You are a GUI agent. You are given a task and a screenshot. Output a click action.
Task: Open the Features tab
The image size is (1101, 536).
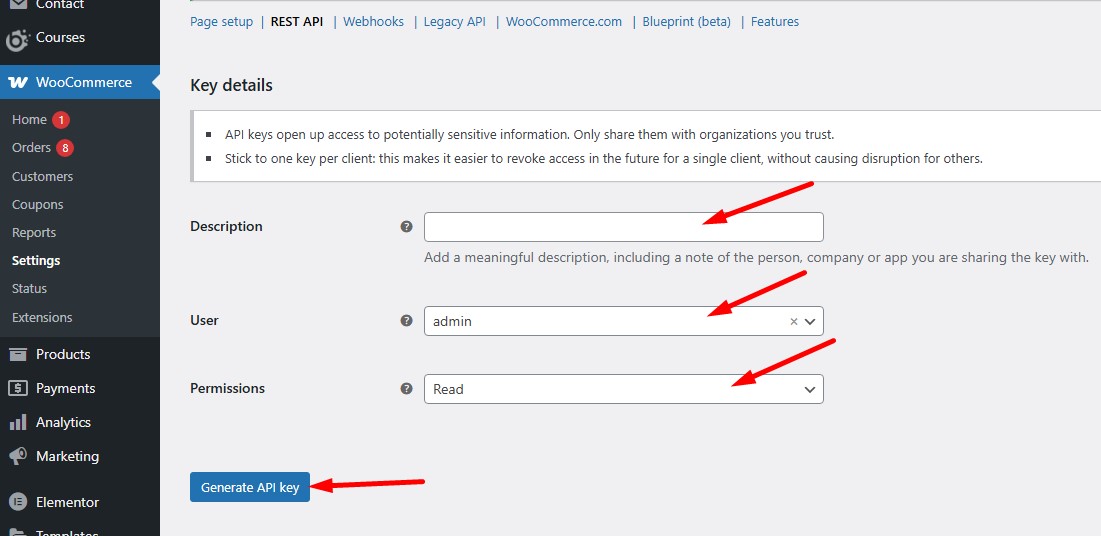pyautogui.click(x=774, y=22)
